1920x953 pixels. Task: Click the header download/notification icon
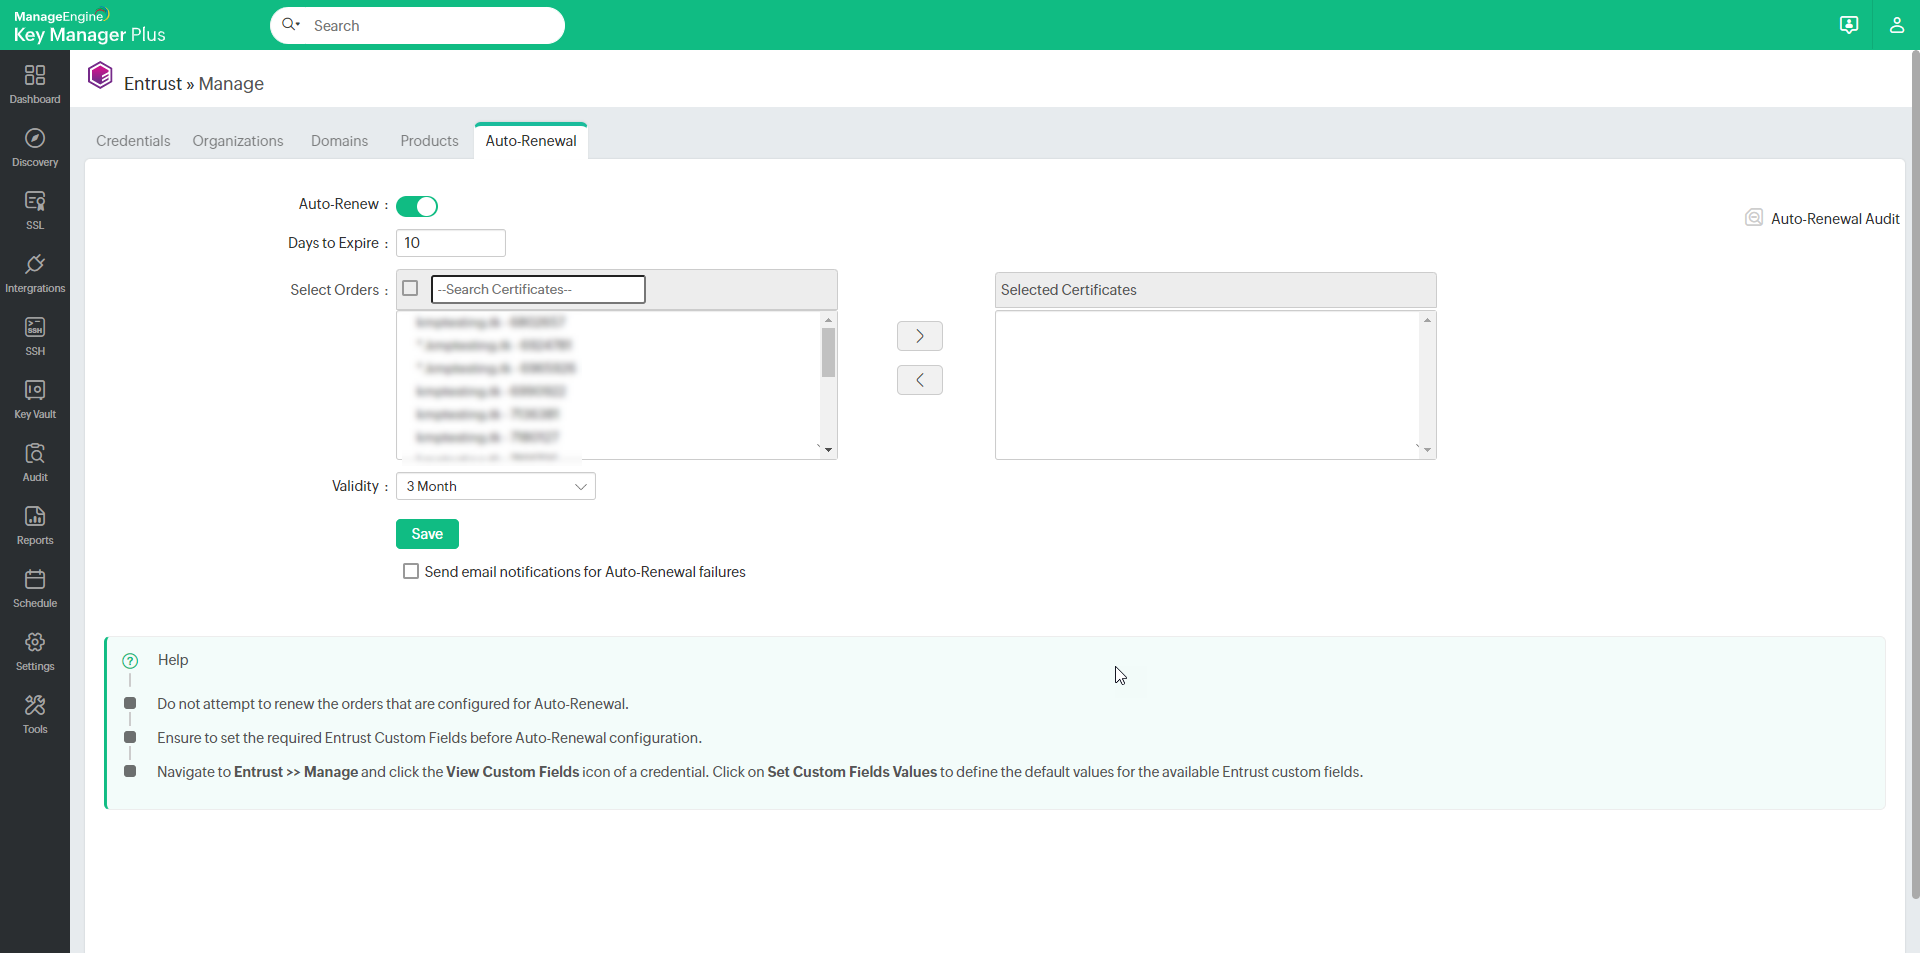coord(1849,25)
